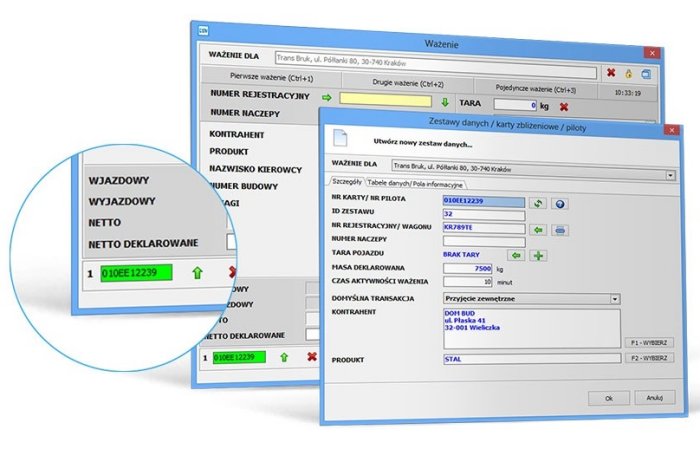Click refresh icon beside NR KARTY/NR PILOTA field
700x449 pixels.
pyautogui.click(x=537, y=203)
